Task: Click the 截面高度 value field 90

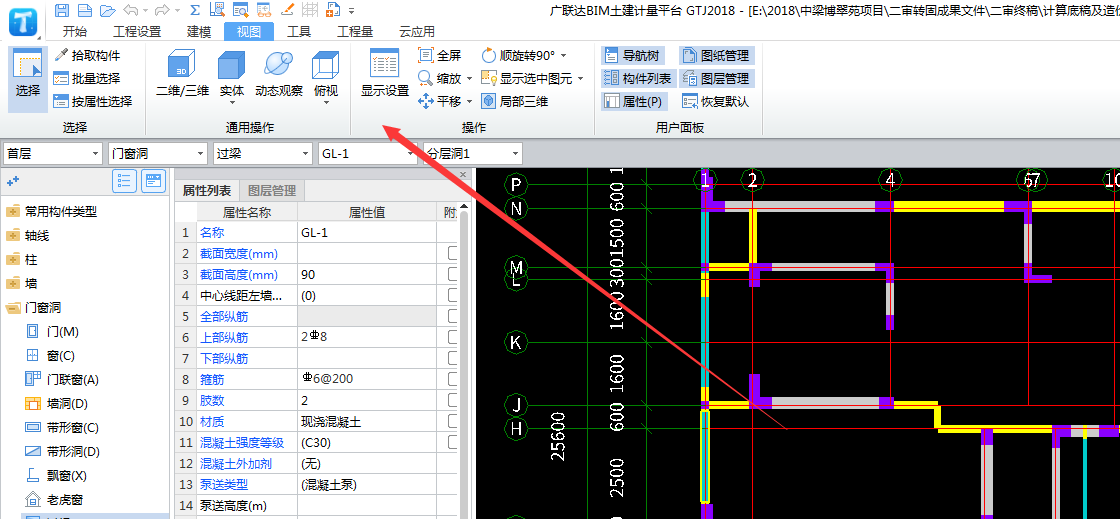Action: coord(366,275)
